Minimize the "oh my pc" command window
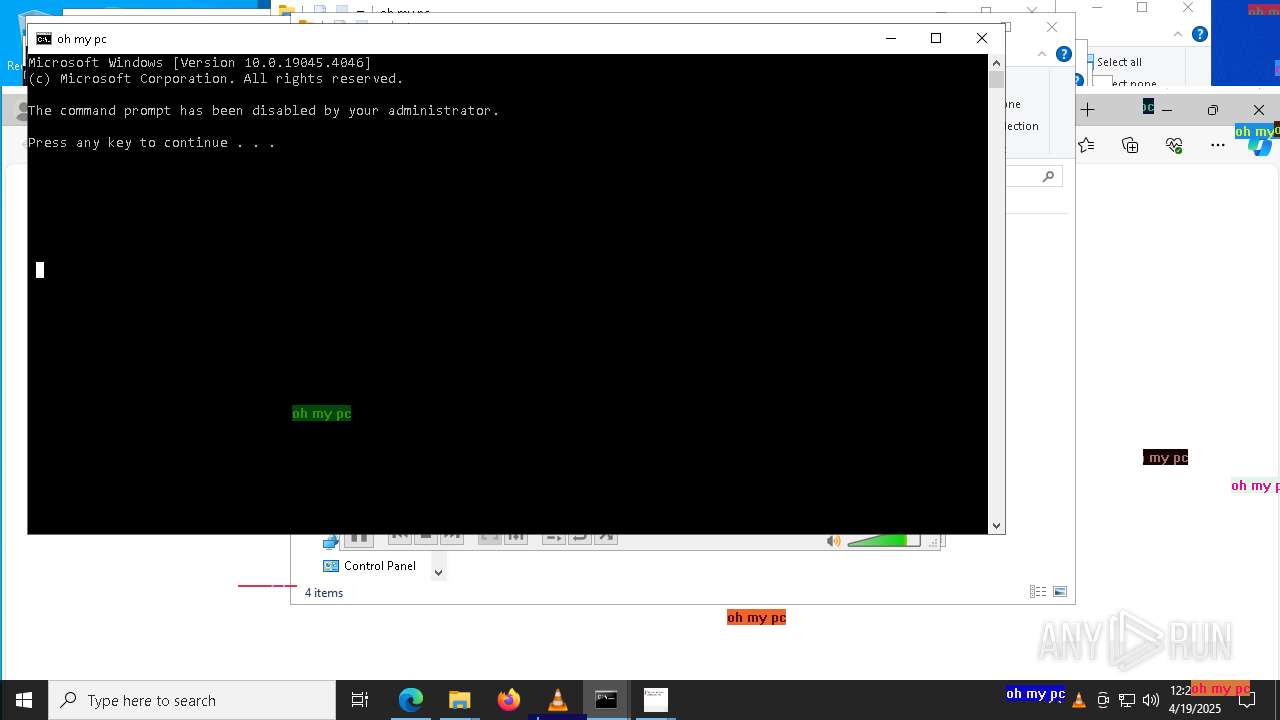 (x=891, y=38)
